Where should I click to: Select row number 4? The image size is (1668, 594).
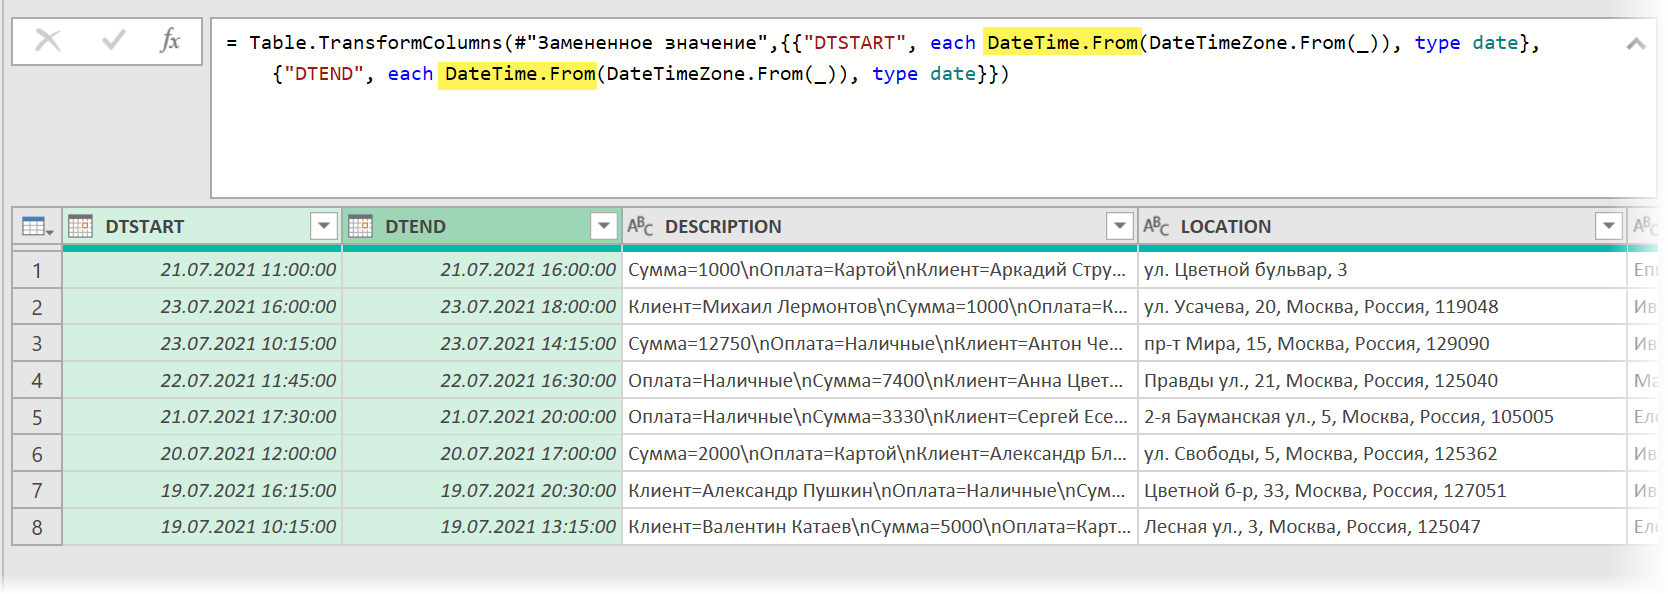click(x=37, y=380)
